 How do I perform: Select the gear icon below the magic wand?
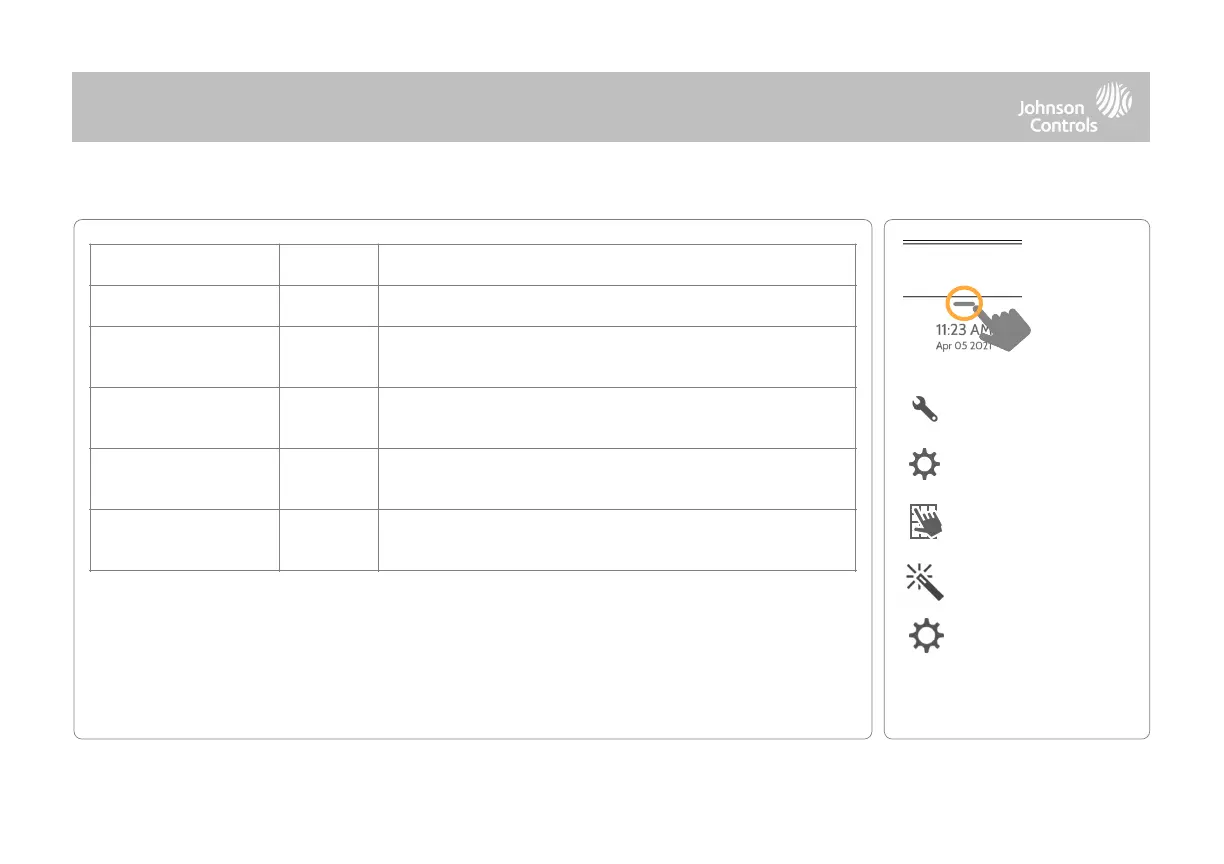(927, 638)
